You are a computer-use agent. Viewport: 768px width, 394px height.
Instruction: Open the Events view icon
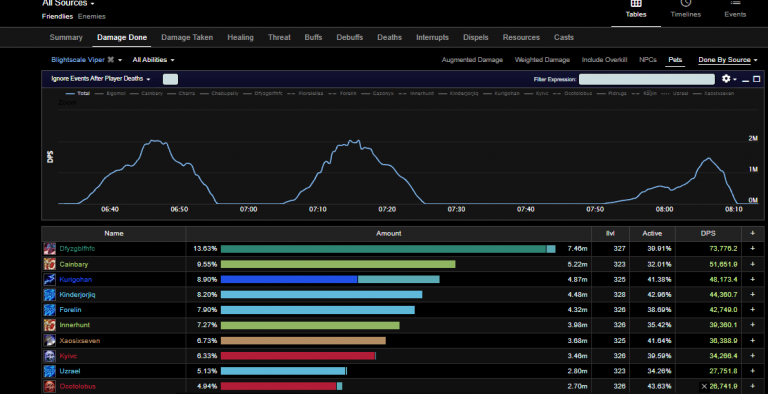pos(735,3)
